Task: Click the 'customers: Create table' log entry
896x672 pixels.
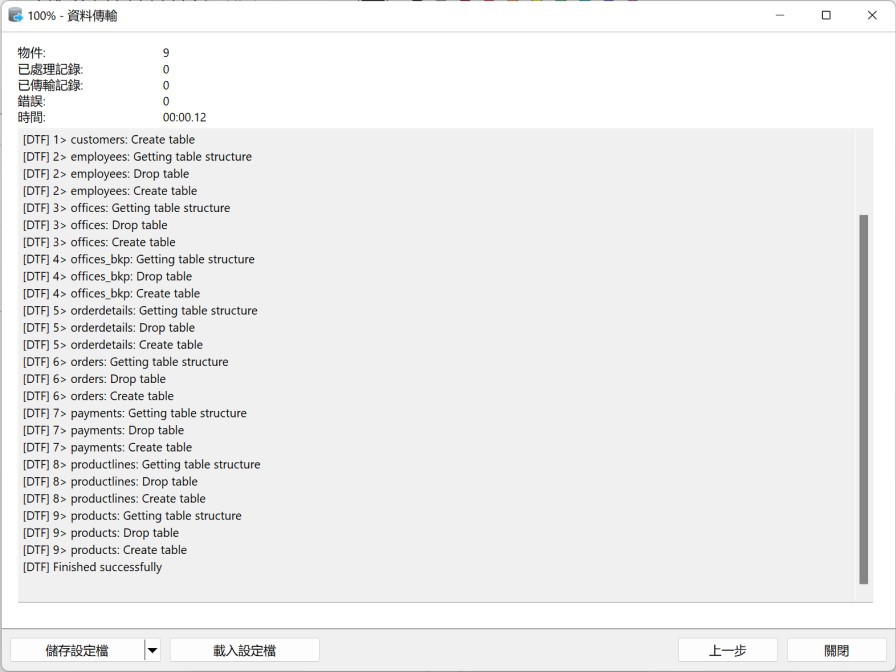Action: 109,140
